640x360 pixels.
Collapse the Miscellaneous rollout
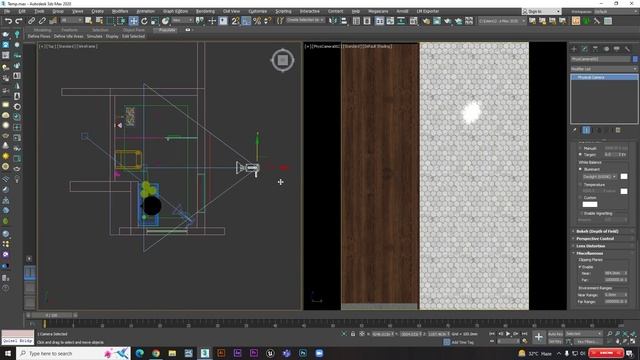(603, 253)
